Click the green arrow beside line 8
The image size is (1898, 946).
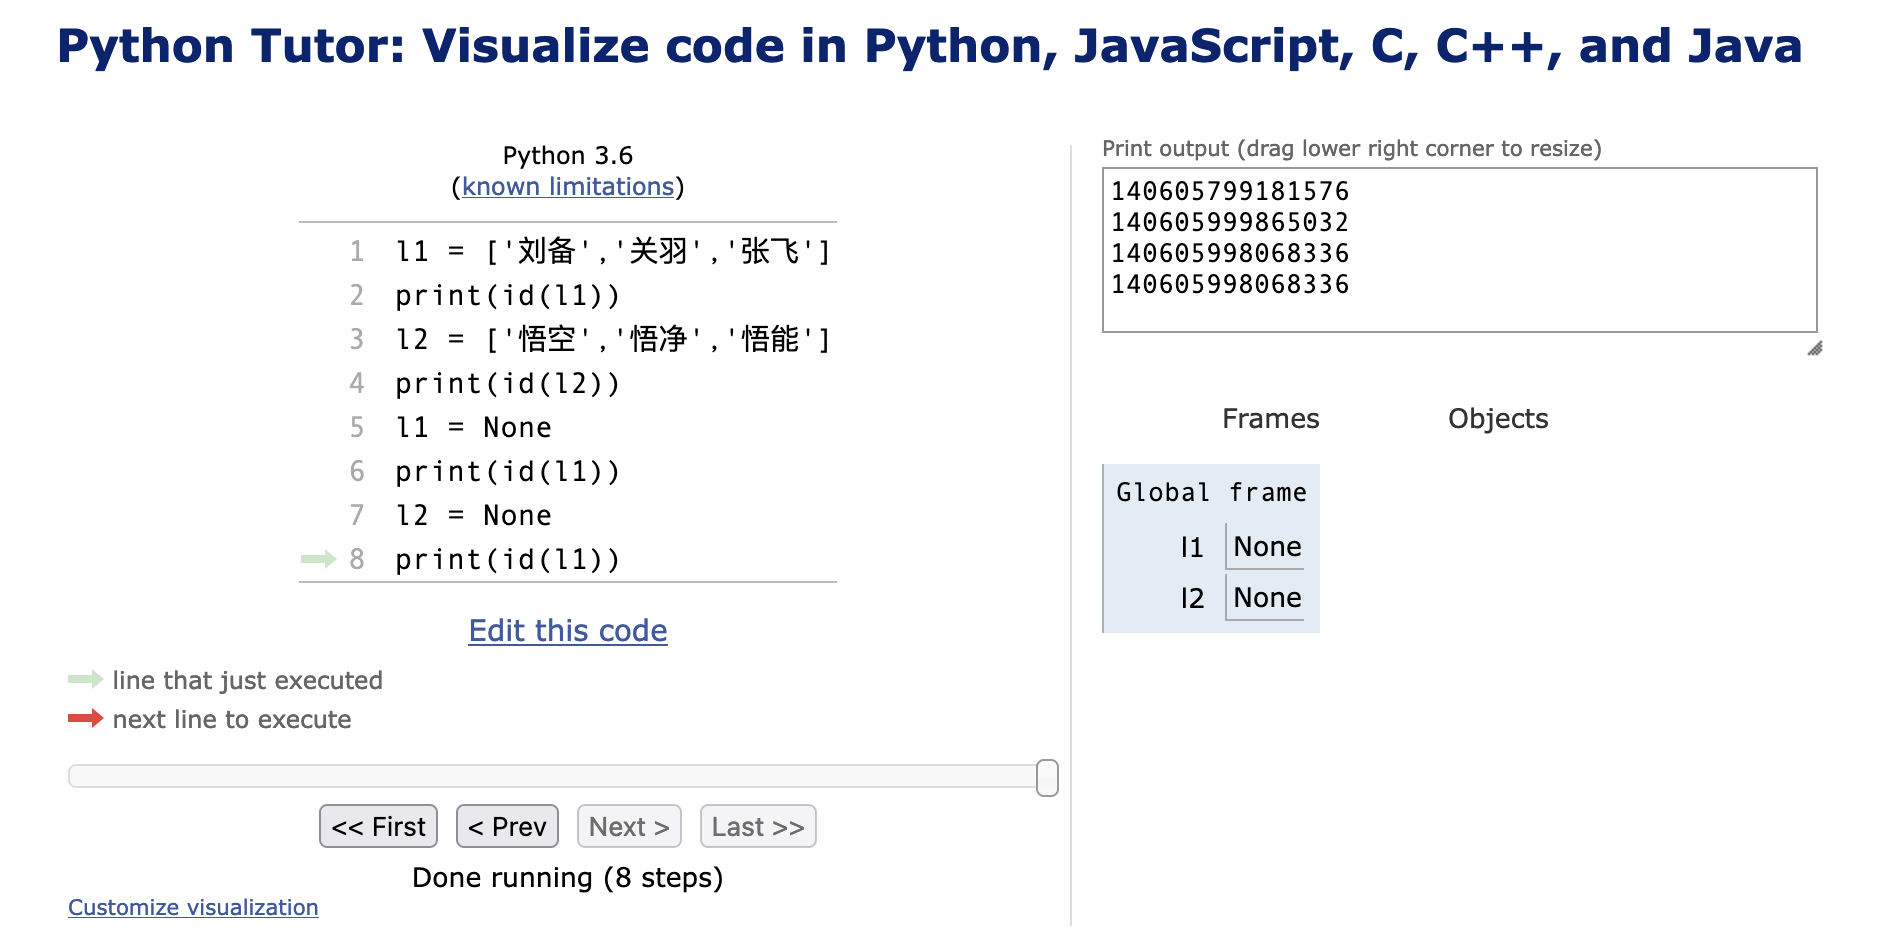[x=318, y=559]
